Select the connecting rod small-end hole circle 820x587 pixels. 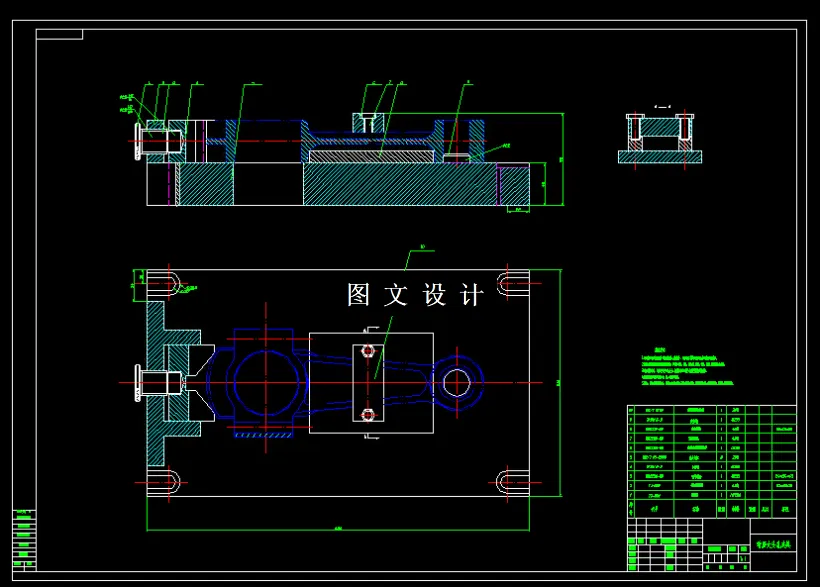click(457, 382)
